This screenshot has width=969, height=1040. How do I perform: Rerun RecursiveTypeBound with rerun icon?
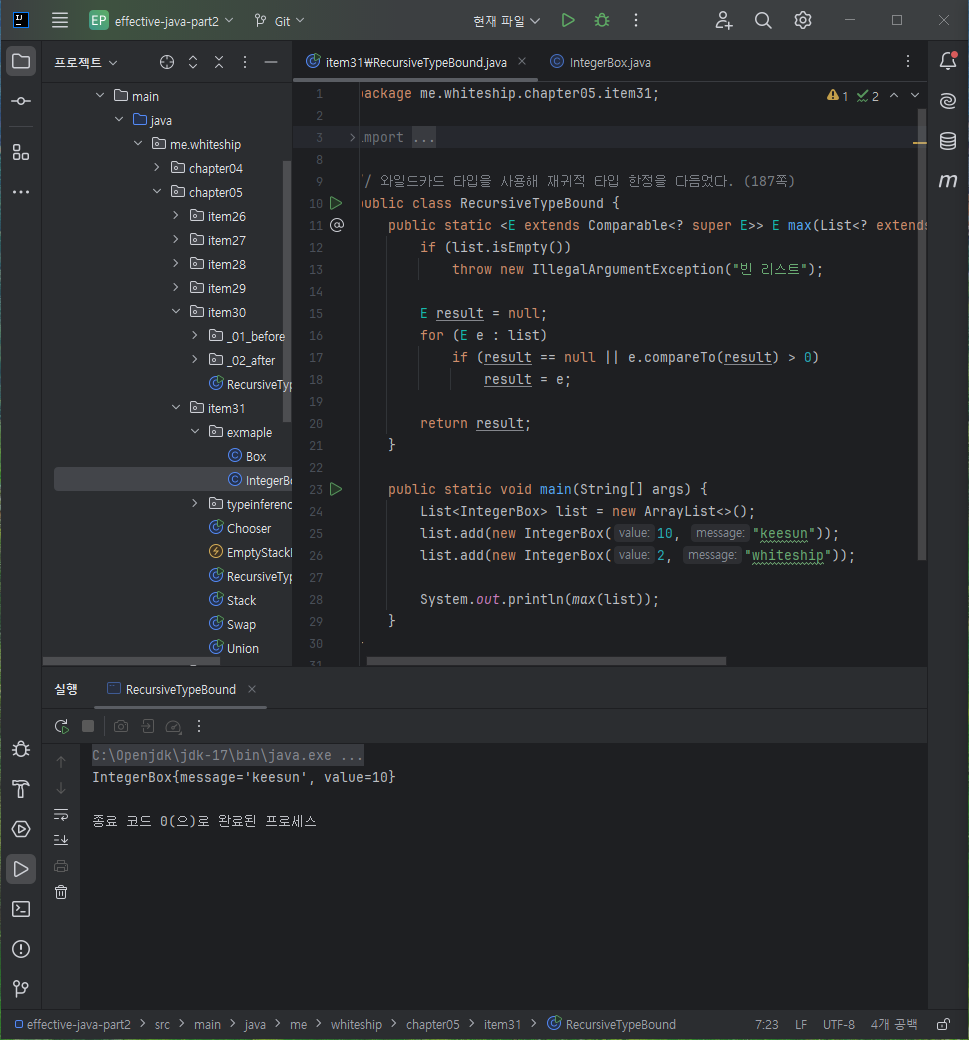(62, 726)
